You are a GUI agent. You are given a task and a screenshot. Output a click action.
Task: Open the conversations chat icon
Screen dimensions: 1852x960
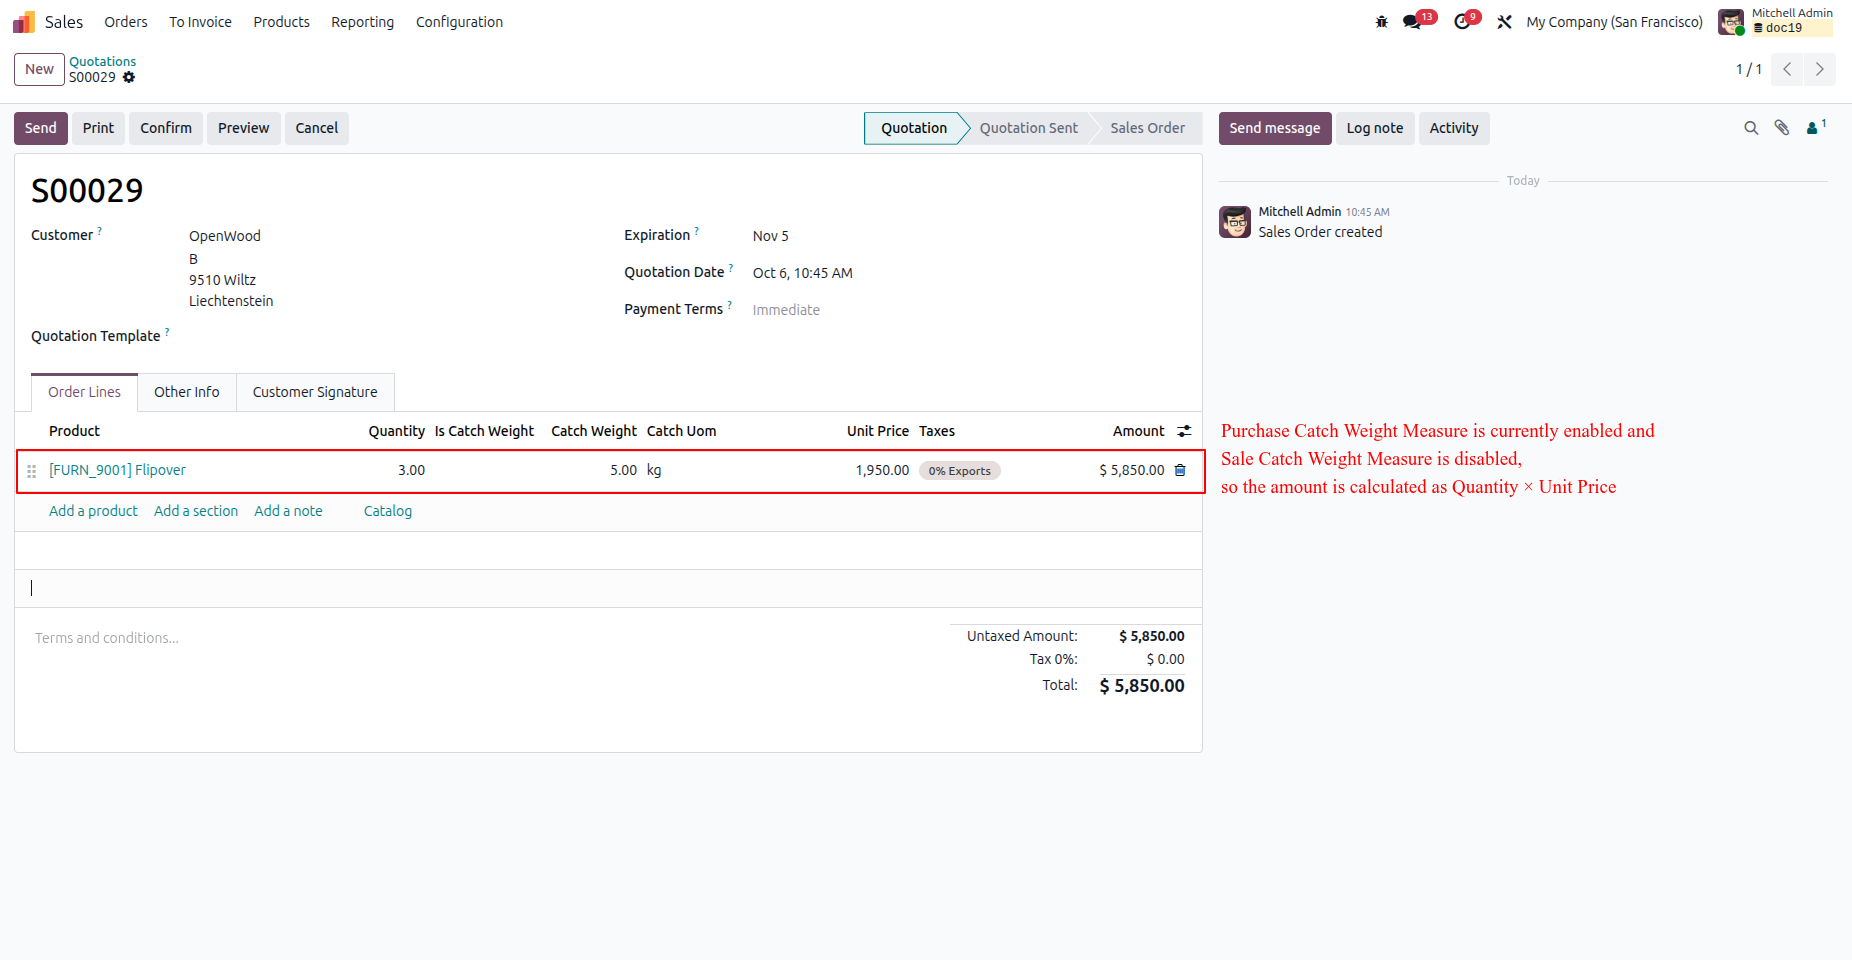tap(1413, 22)
